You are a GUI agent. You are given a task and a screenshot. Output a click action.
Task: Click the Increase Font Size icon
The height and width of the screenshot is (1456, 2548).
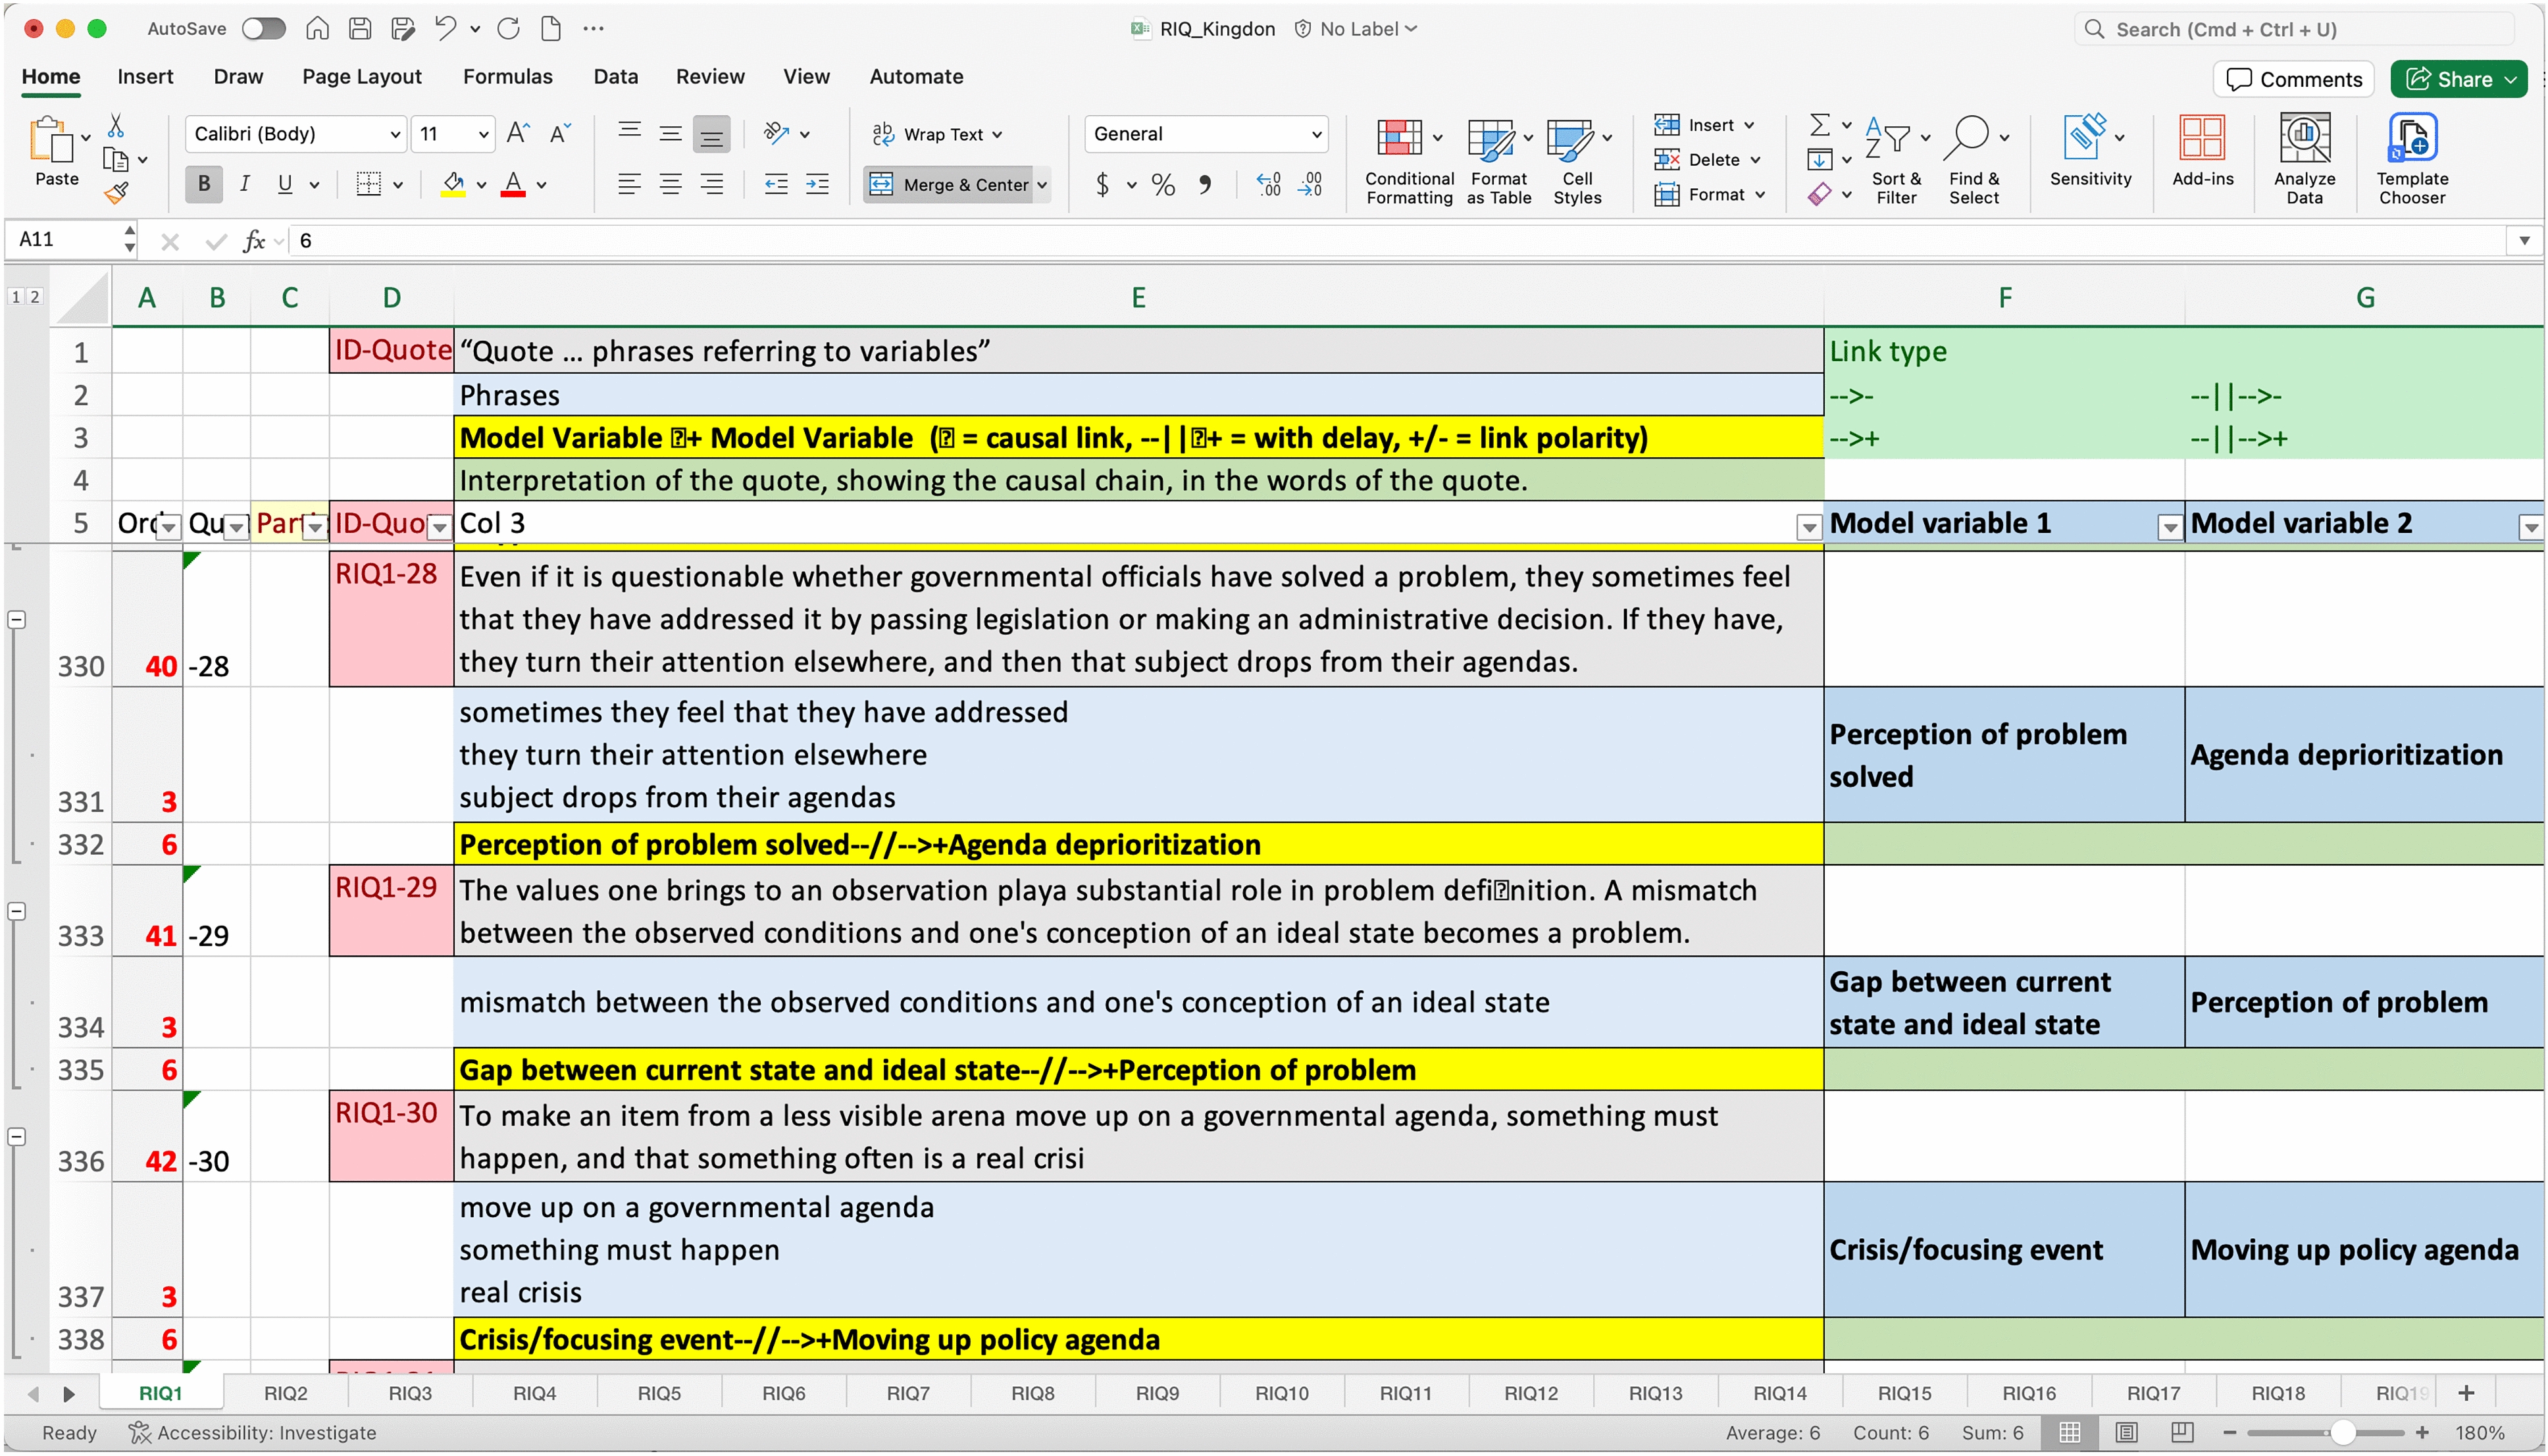[518, 133]
